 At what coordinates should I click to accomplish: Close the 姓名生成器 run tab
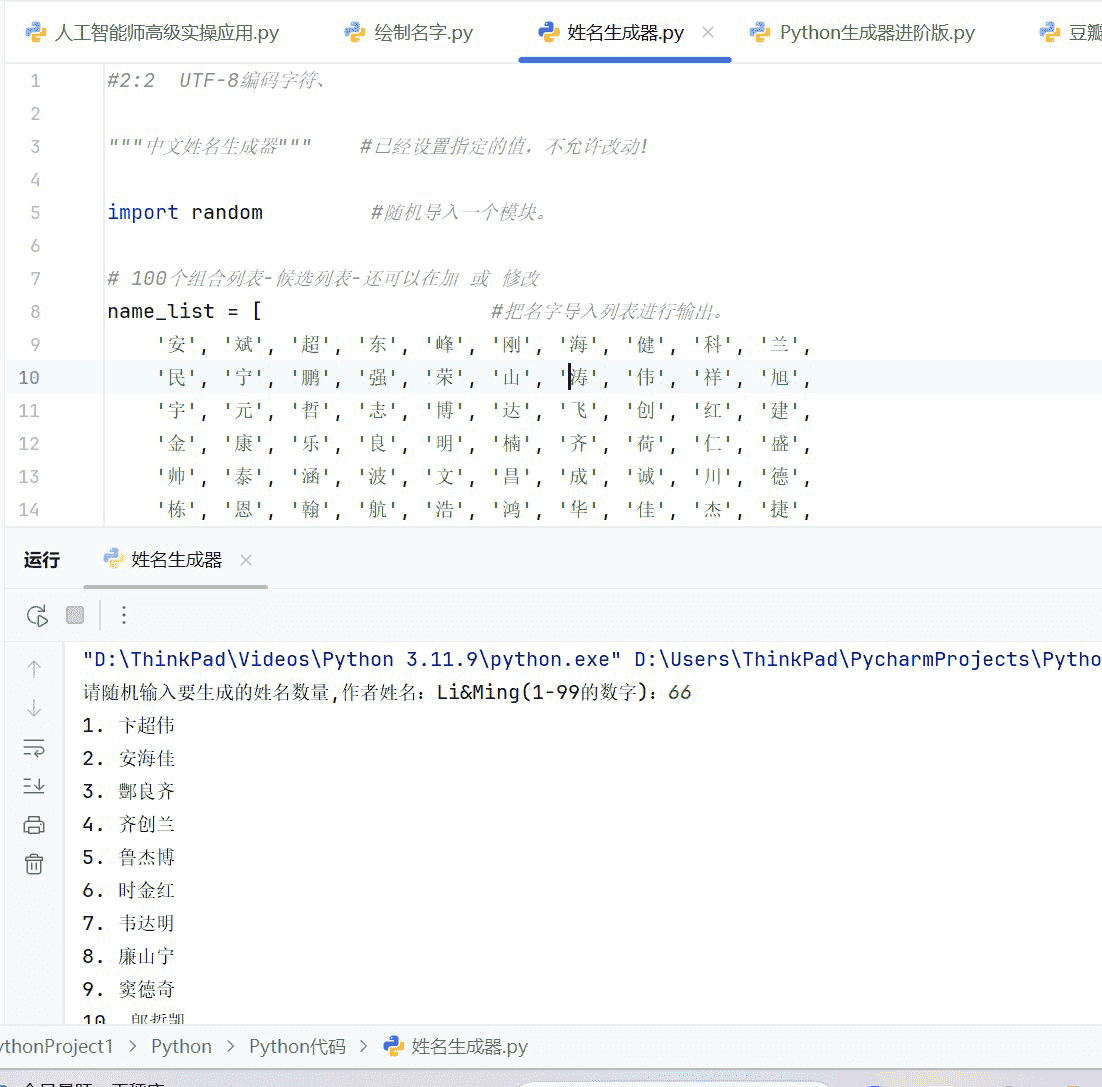[x=246, y=560]
